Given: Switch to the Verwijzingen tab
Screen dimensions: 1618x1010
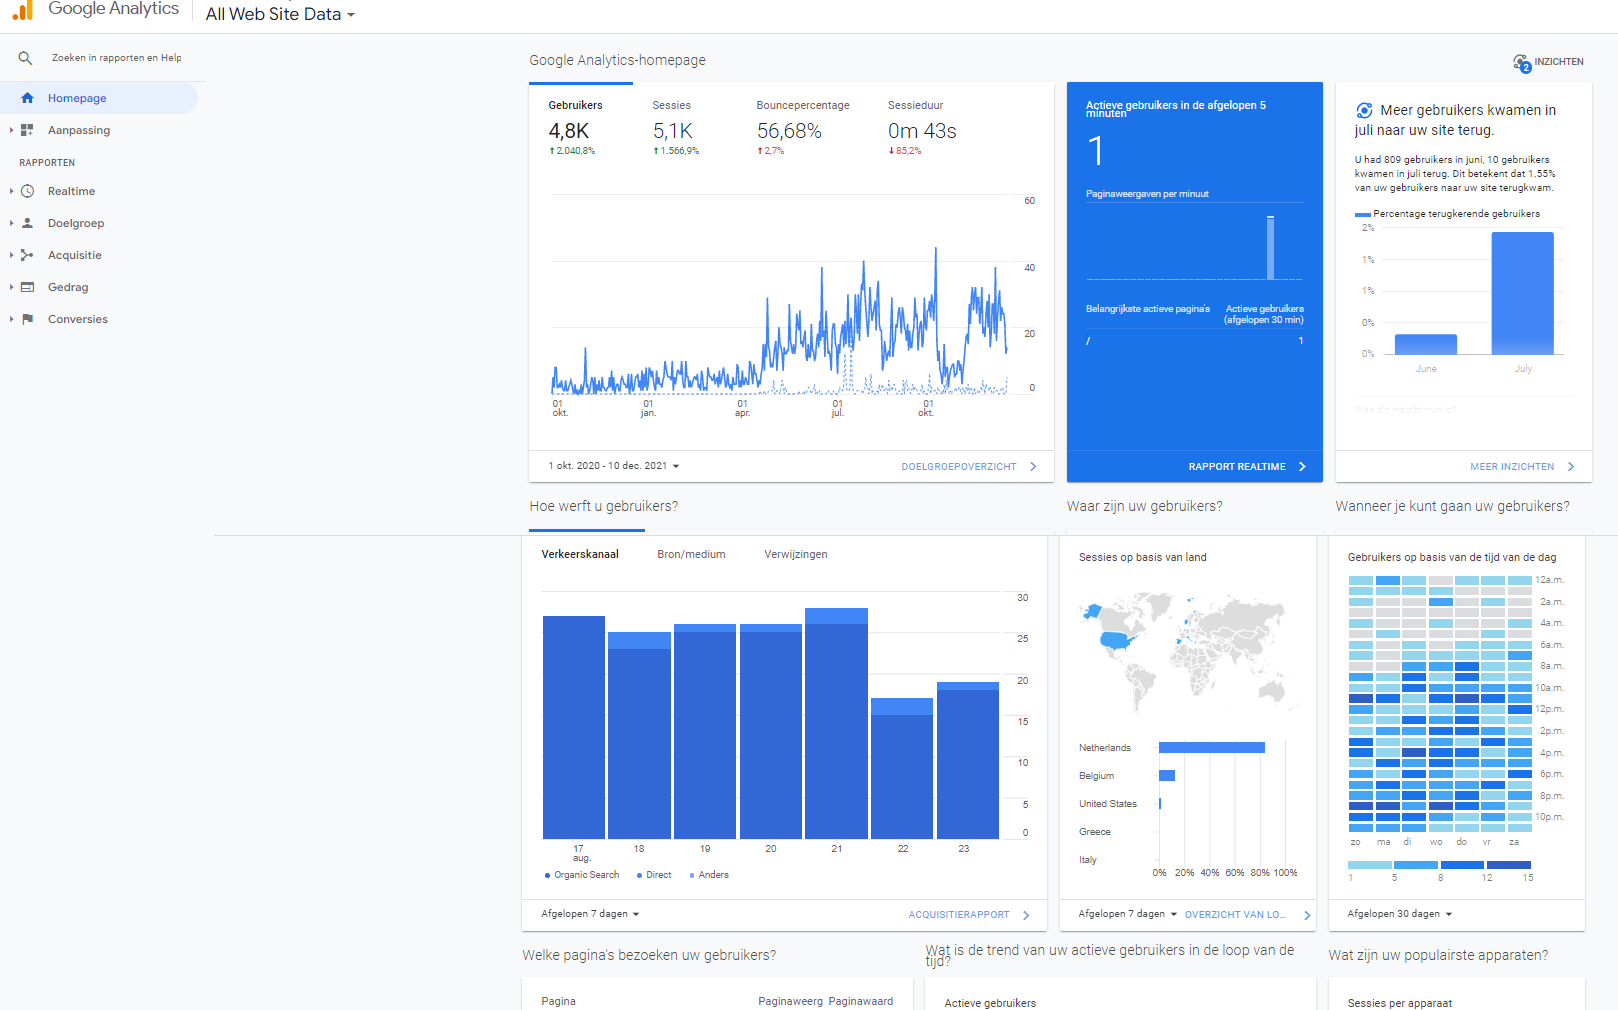Looking at the screenshot, I should pos(796,554).
